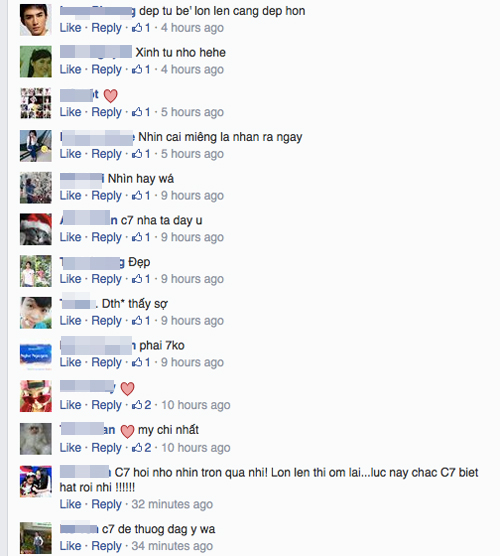Click the thumbs-up icon on 'phai 7ko' comment
The height and width of the screenshot is (556, 500).
137,362
